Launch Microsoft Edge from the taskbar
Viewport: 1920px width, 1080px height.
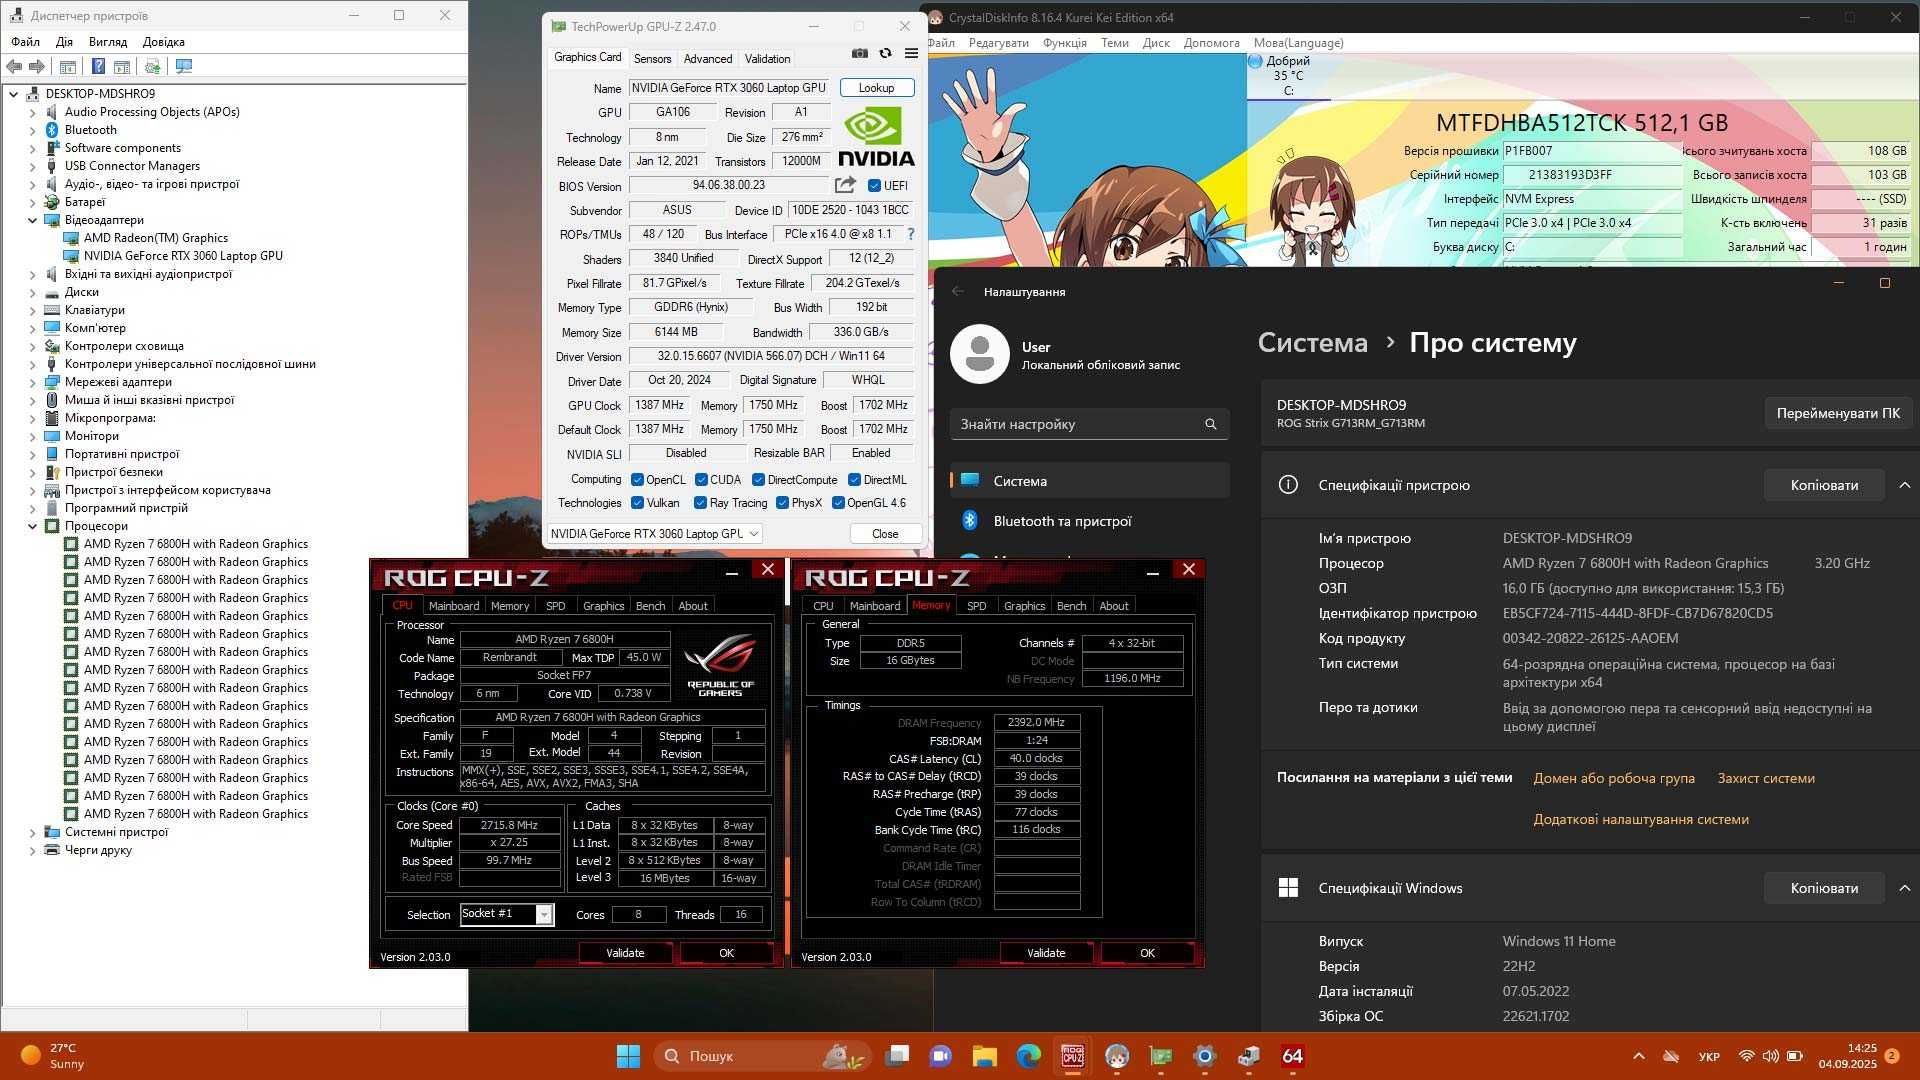(x=1029, y=1056)
